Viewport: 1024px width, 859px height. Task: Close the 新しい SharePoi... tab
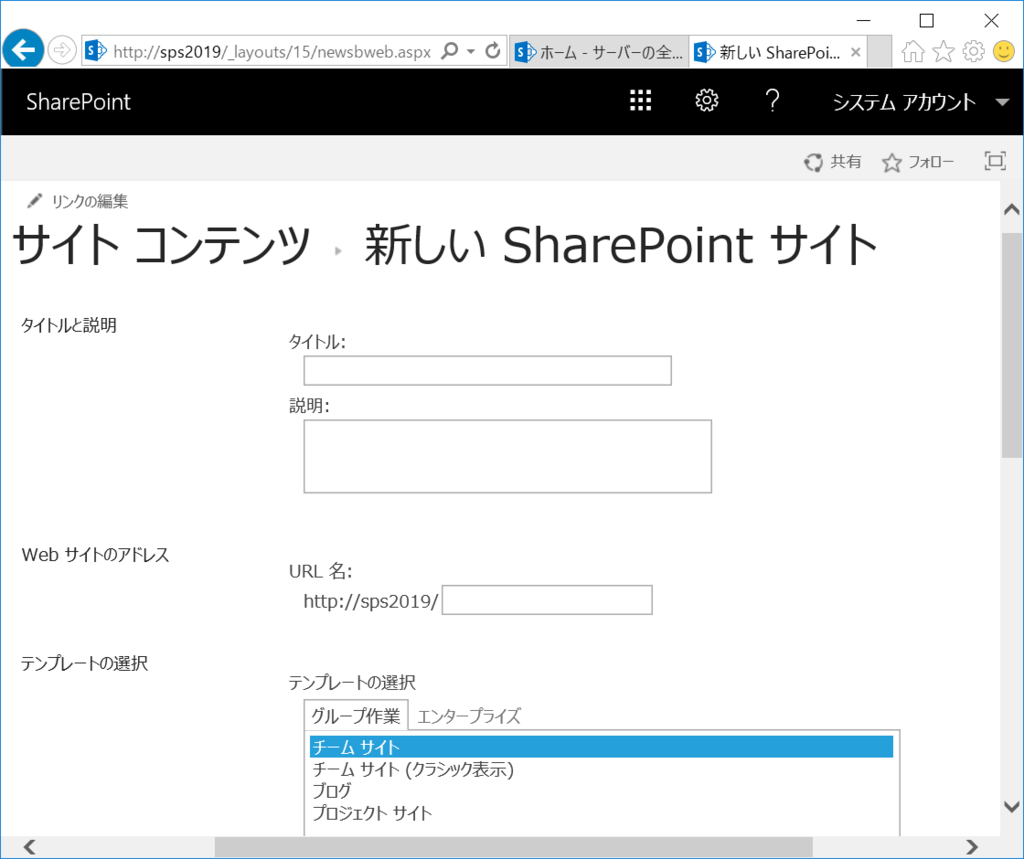click(856, 52)
